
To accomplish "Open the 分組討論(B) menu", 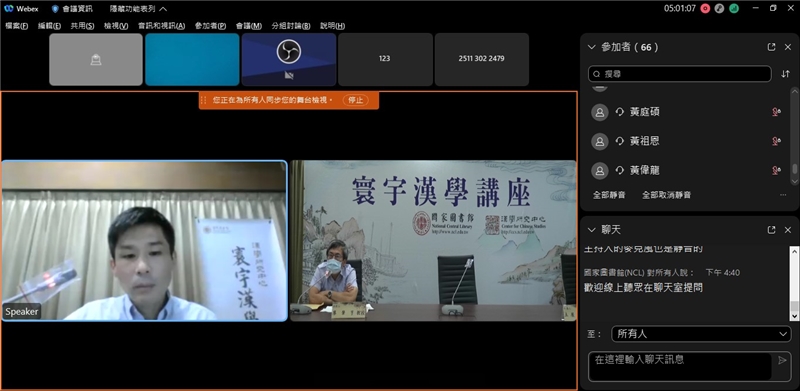I will coord(291,26).
